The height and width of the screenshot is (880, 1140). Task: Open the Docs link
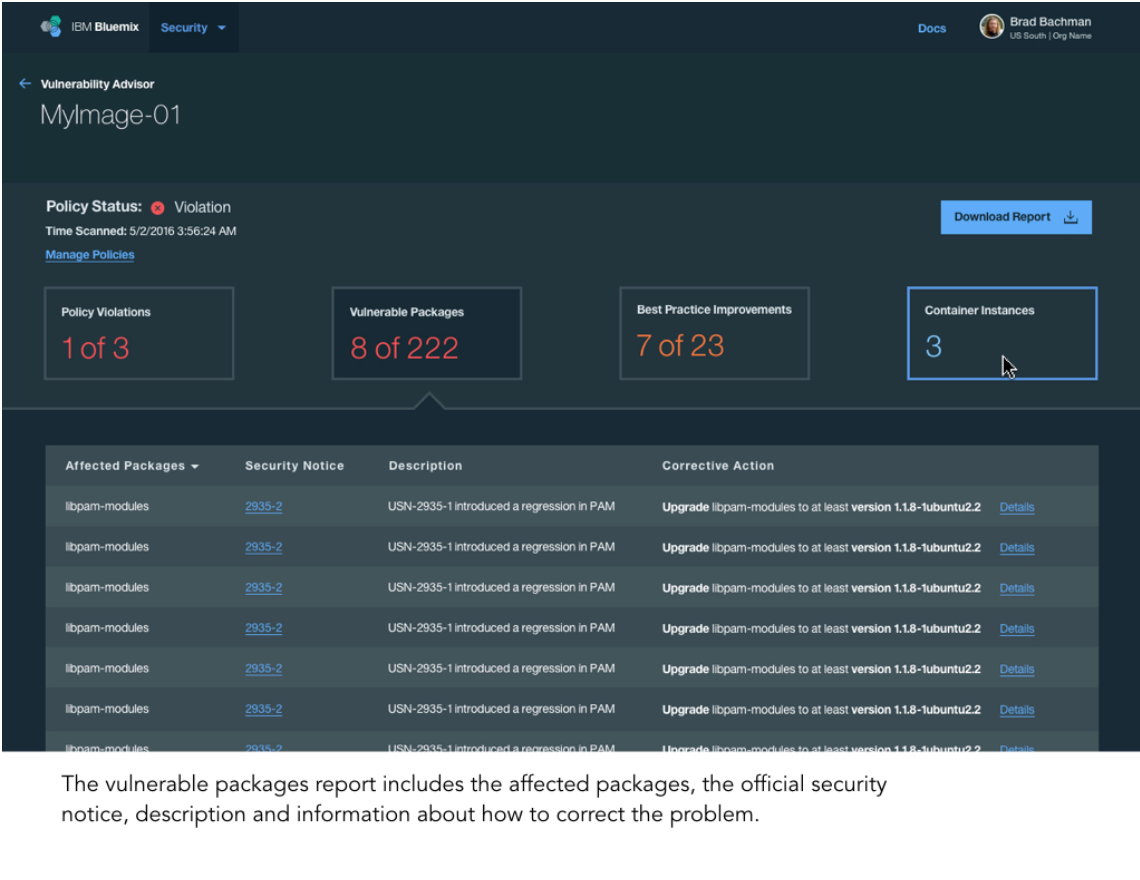[x=931, y=28]
